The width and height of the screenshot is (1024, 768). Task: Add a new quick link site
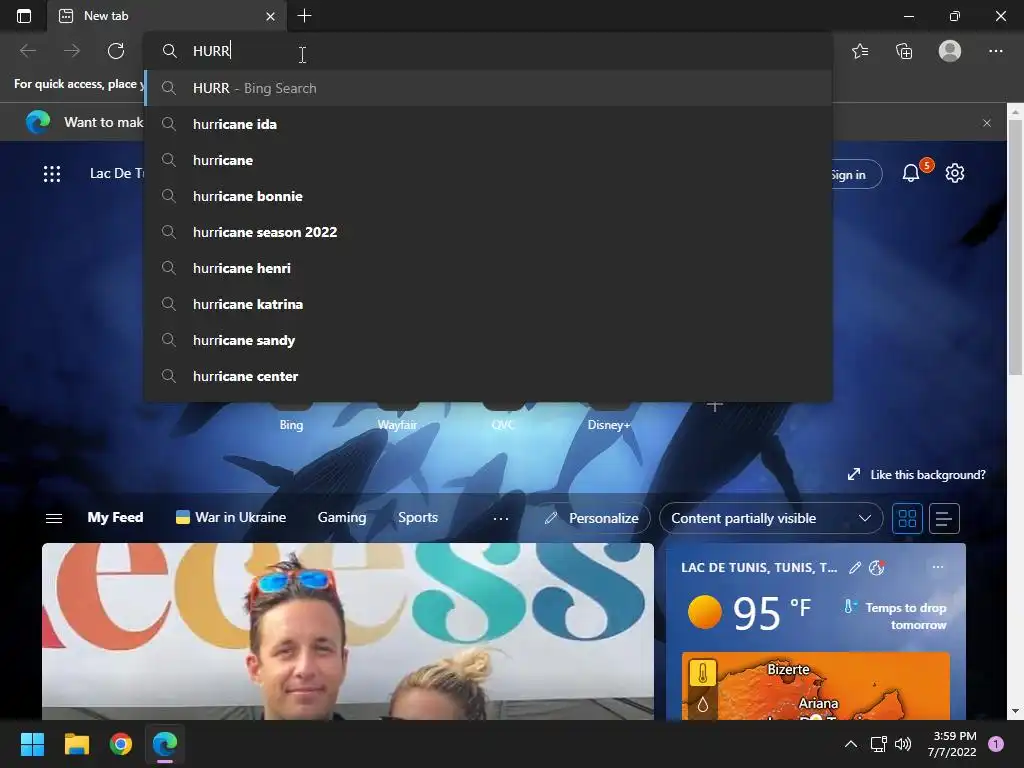[714, 406]
